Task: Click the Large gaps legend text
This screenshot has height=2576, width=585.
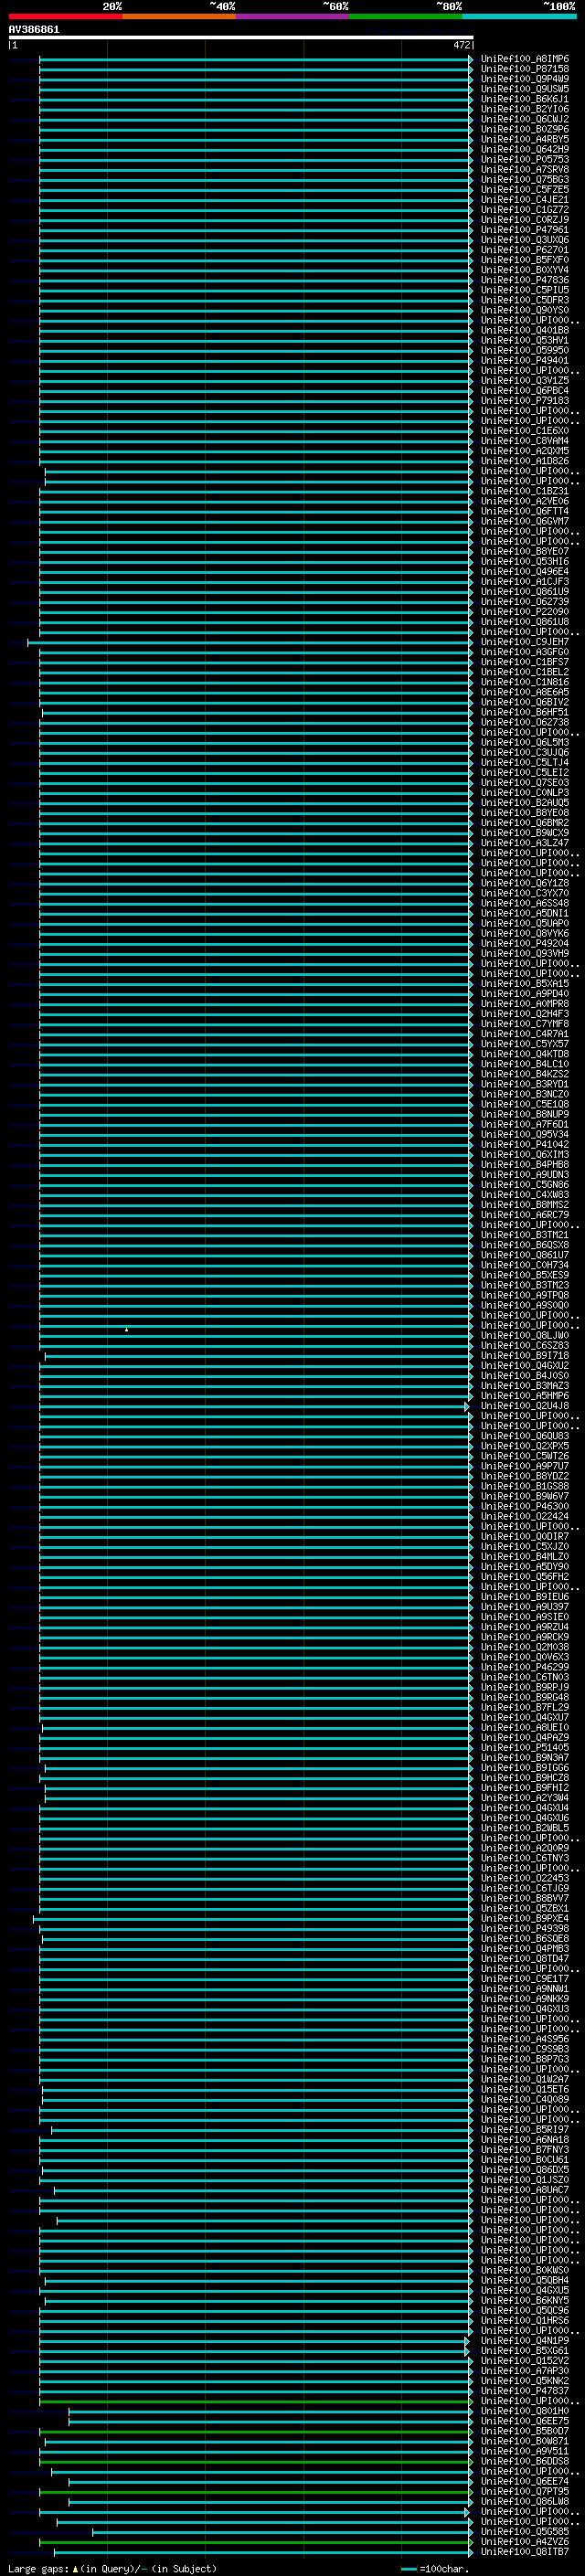Action: click(x=112, y=2568)
